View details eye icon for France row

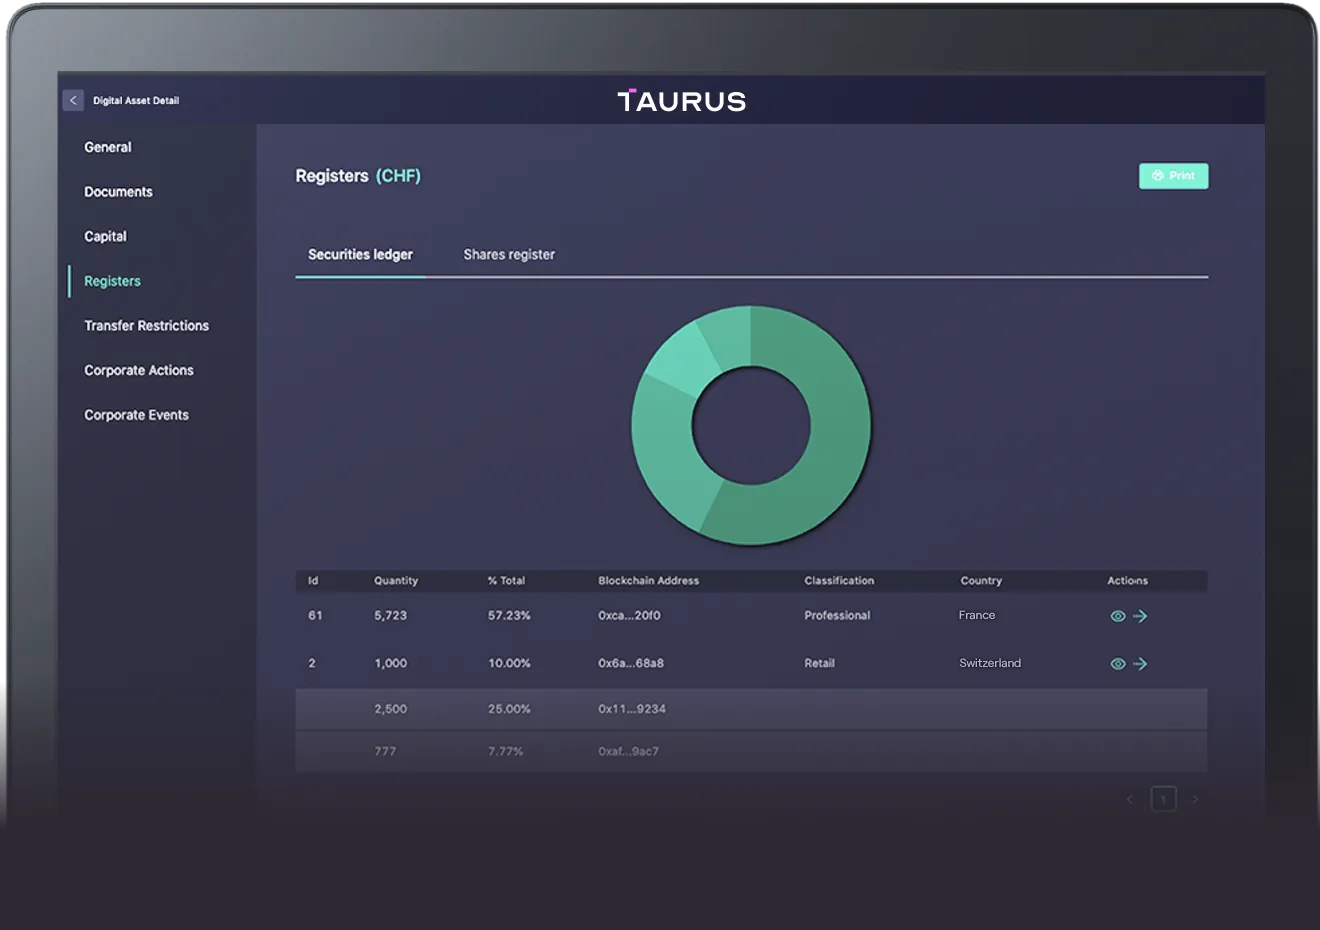(x=1118, y=616)
